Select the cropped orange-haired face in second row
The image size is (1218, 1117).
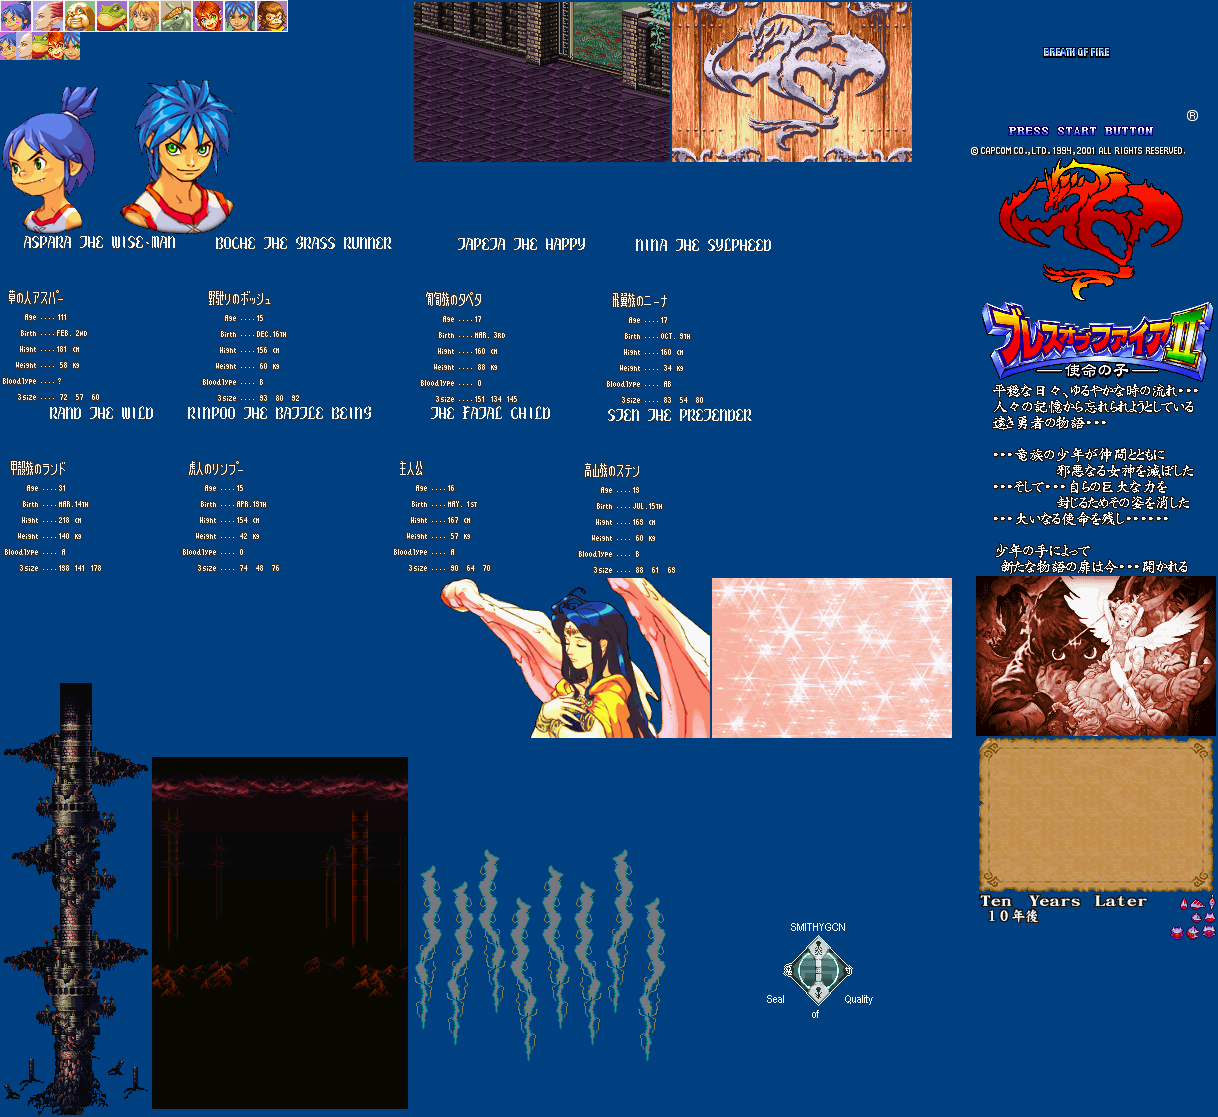[56, 46]
